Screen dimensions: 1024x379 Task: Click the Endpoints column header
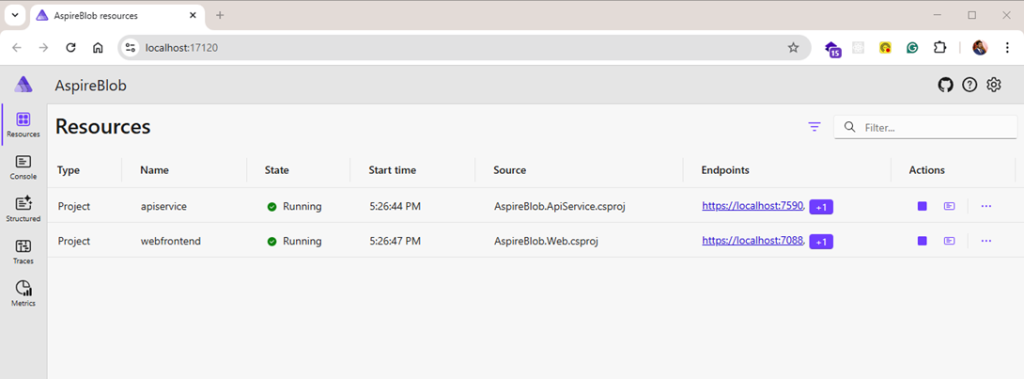pyautogui.click(x=726, y=170)
